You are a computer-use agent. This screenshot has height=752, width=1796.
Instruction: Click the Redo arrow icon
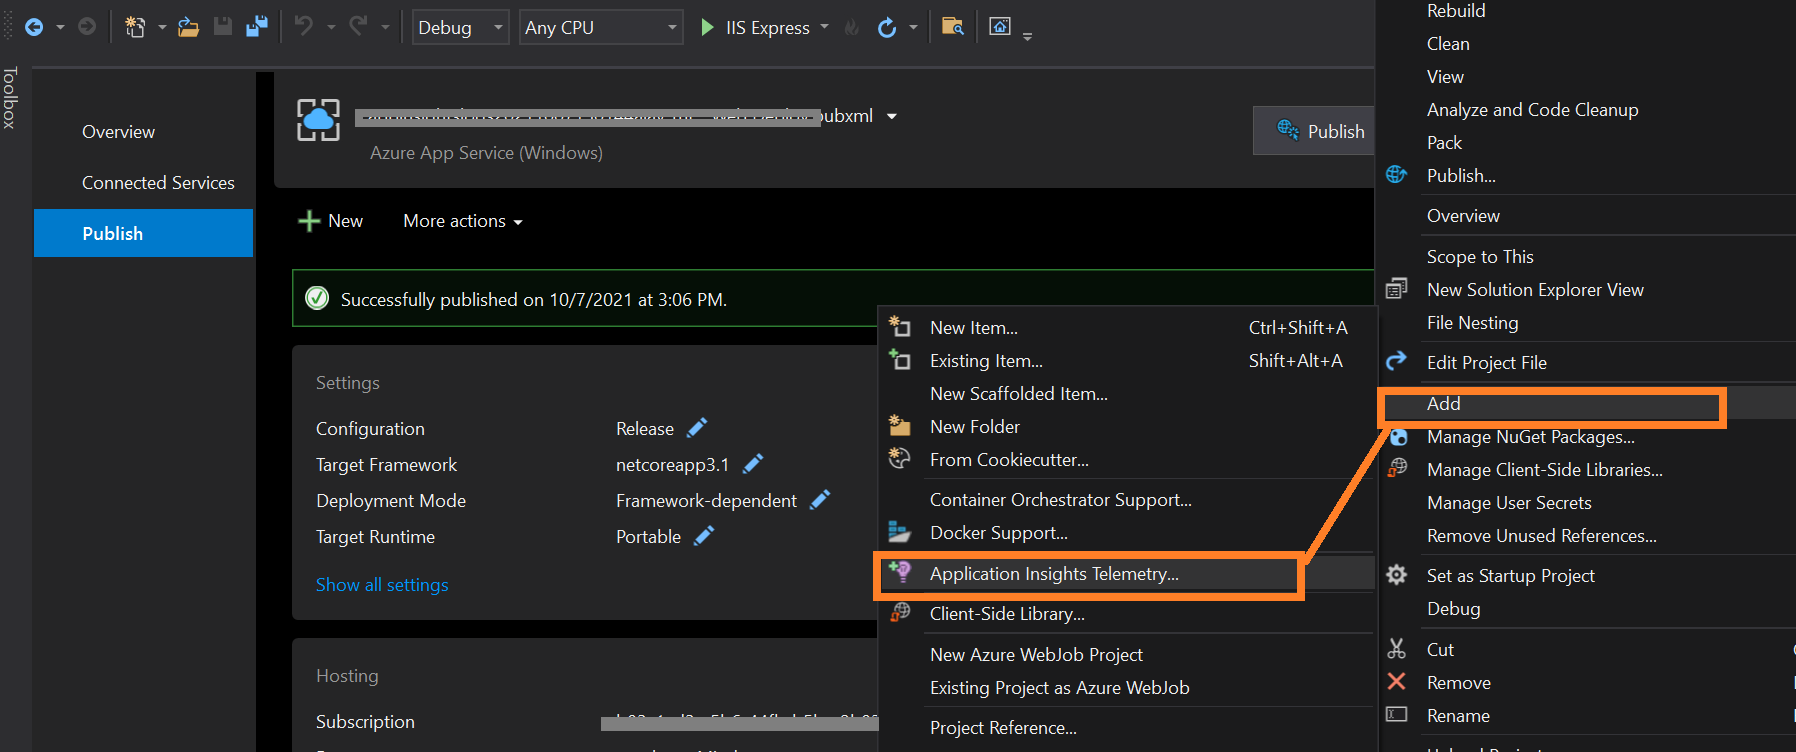click(357, 27)
